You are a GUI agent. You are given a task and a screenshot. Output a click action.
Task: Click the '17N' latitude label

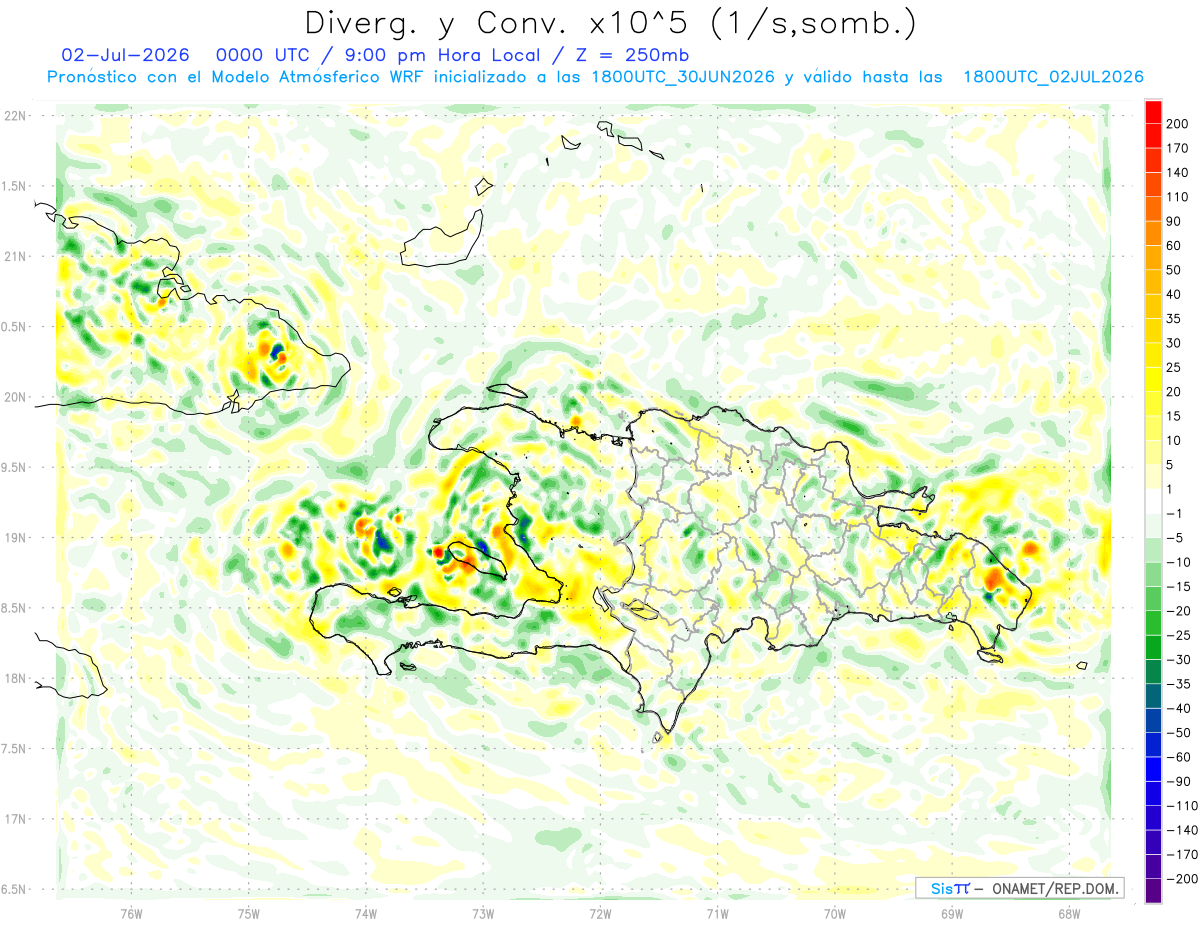(x=16, y=819)
